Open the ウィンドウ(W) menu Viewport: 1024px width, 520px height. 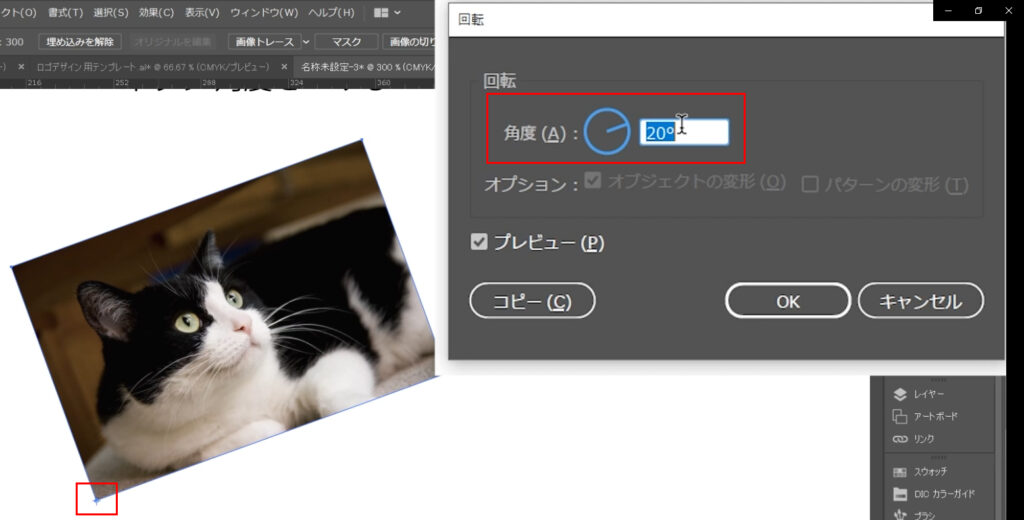[x=264, y=12]
